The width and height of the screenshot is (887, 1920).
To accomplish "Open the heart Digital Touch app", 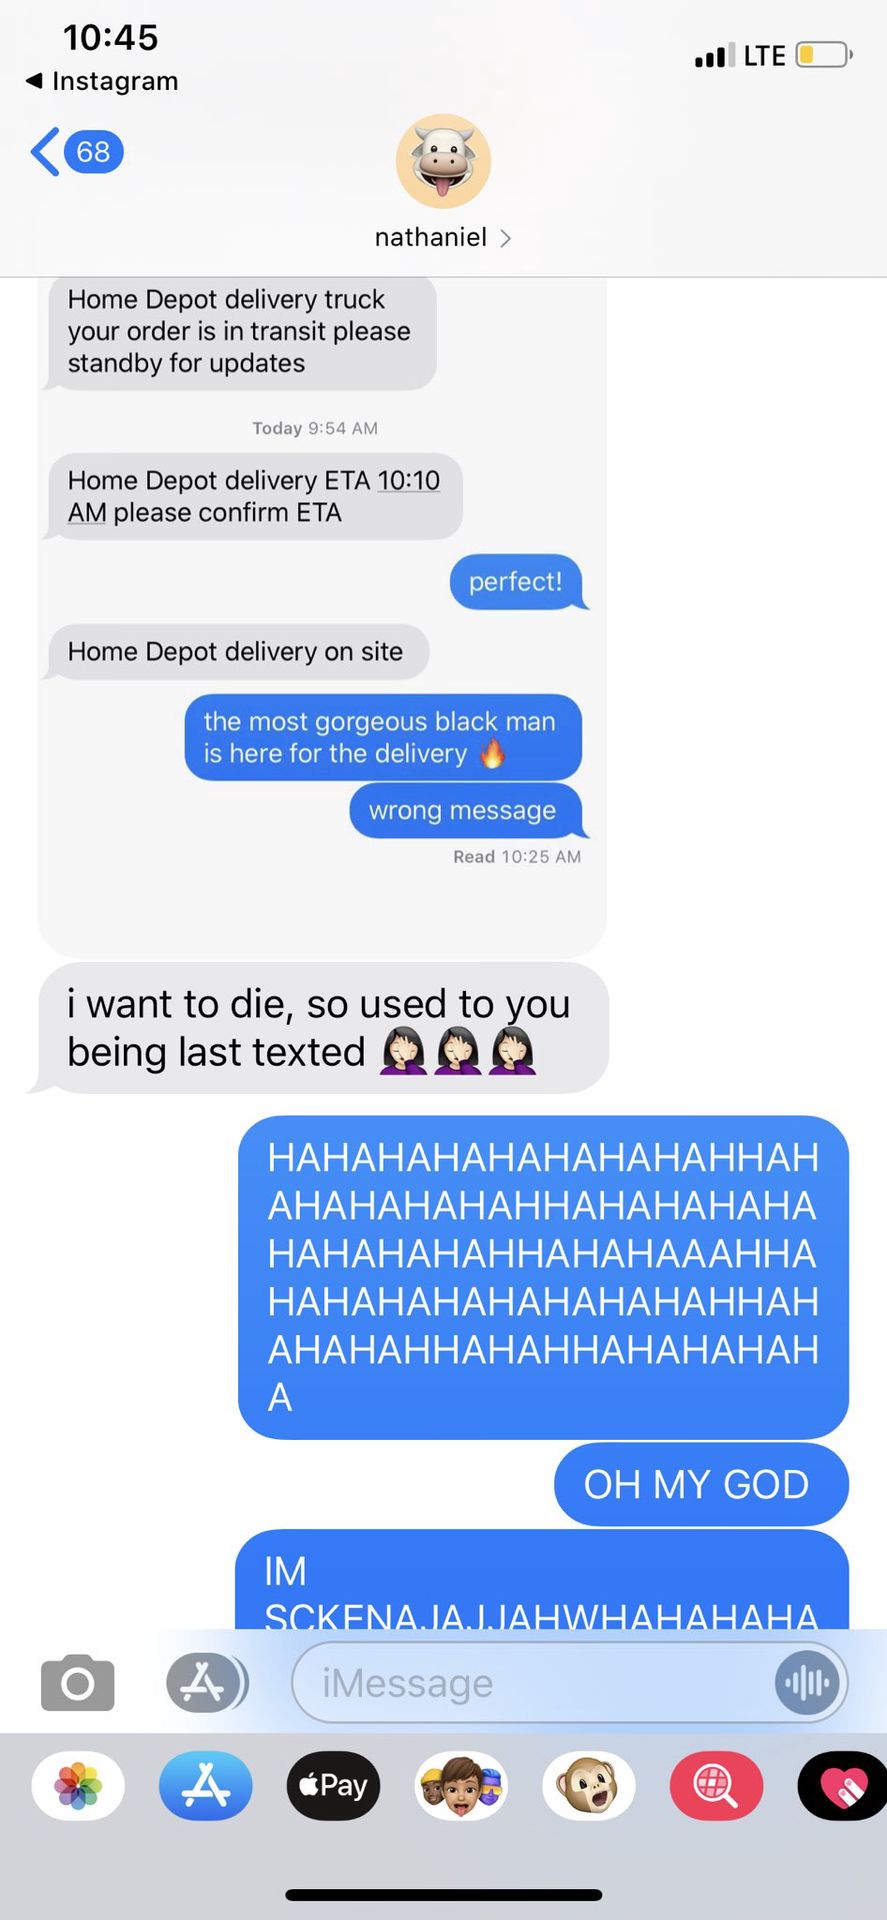I will [x=843, y=1785].
